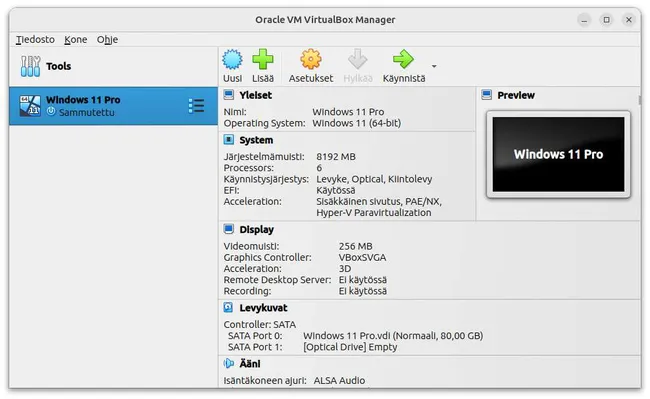
Task: Open the Kone menu
Action: [75, 39]
